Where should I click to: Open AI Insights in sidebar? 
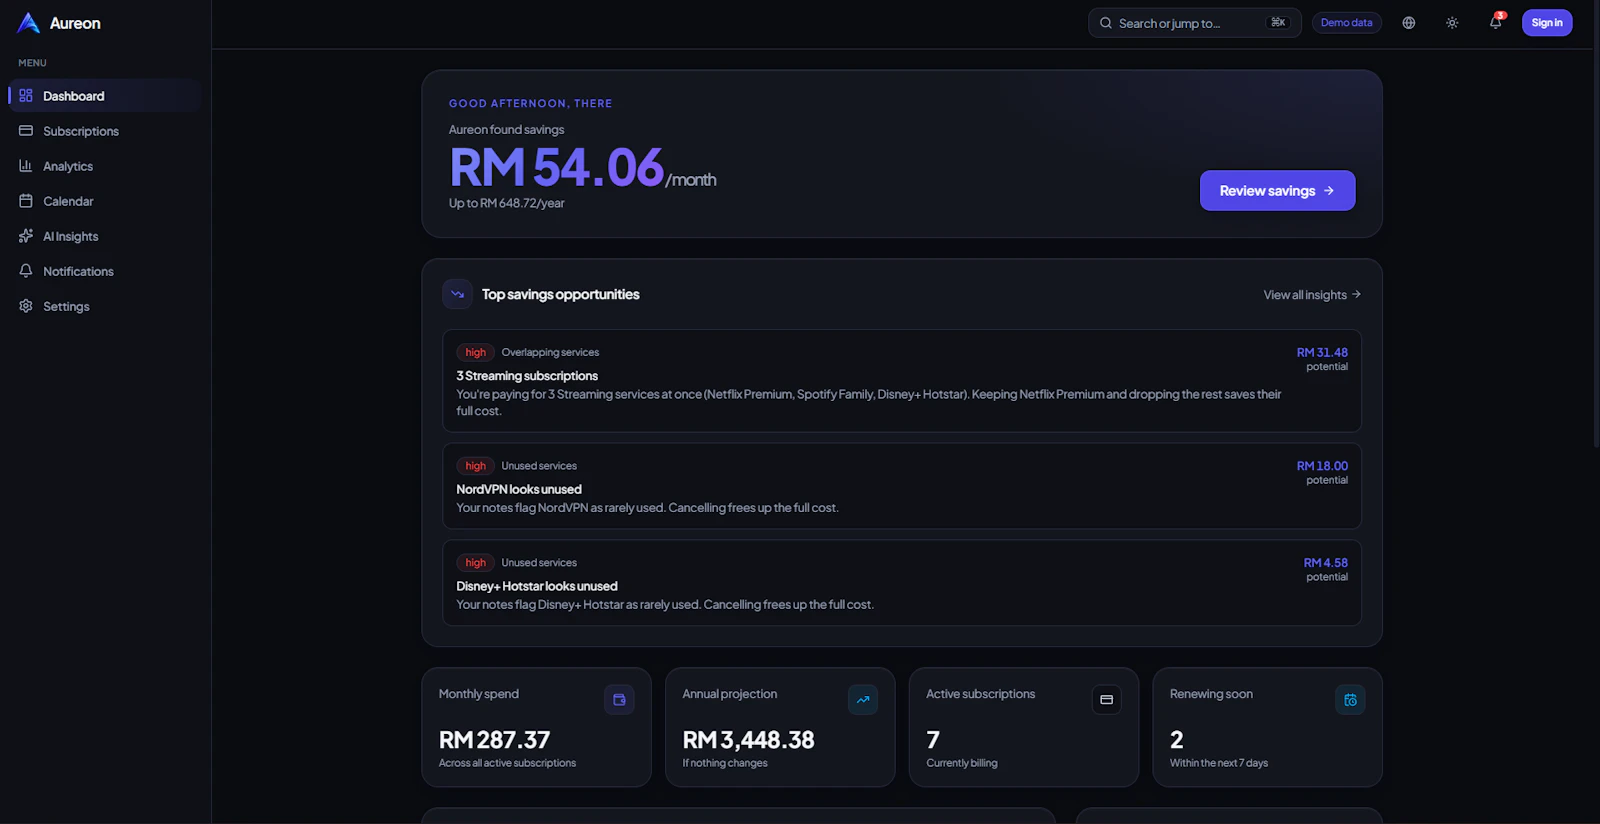click(105, 236)
